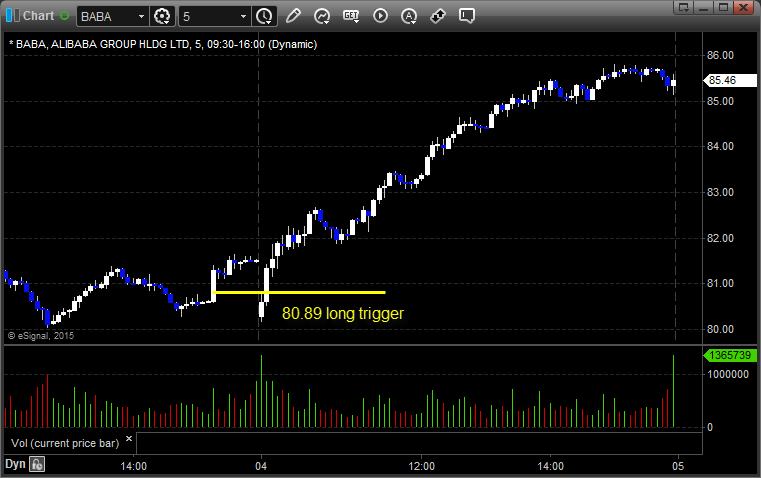Click the first 14:00 time axis label
Image resolution: width=761 pixels, height=478 pixels.
click(x=133, y=466)
